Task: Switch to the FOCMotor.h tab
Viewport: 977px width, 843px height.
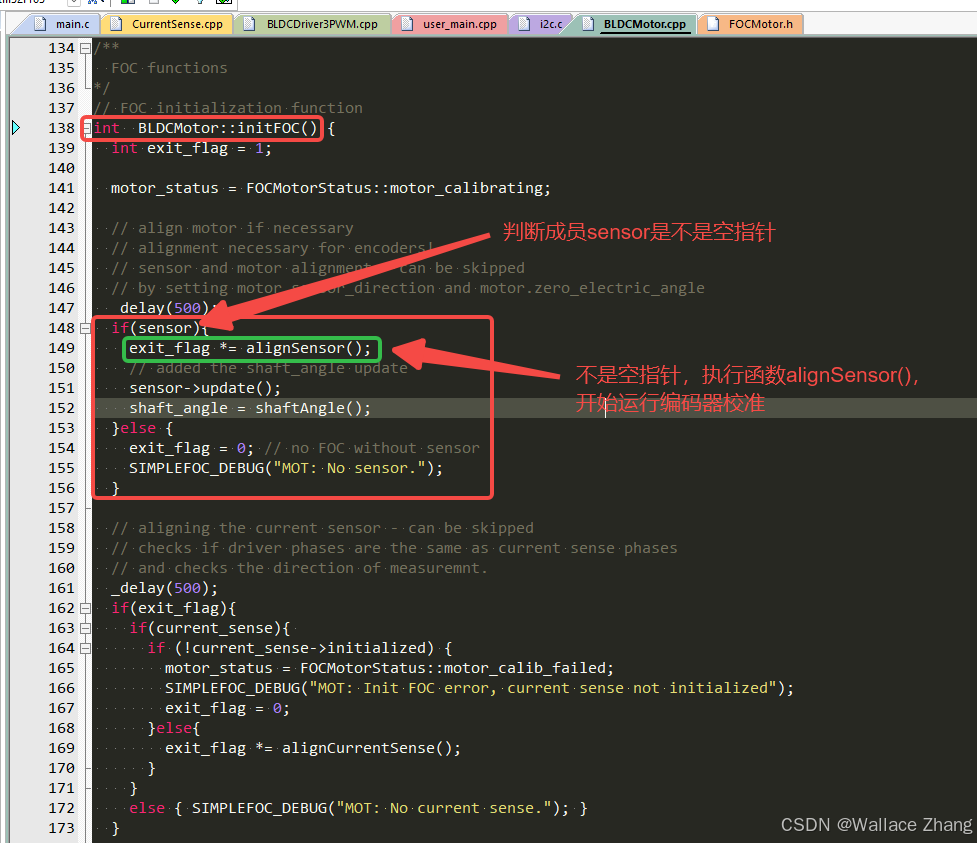Action: tap(751, 24)
